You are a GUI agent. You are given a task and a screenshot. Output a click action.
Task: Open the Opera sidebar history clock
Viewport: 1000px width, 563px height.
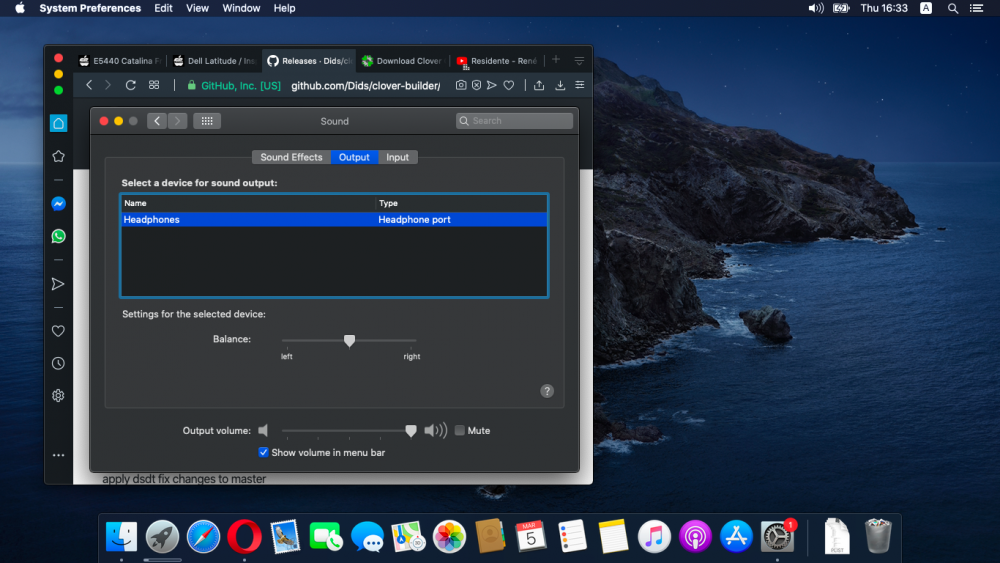click(58, 364)
